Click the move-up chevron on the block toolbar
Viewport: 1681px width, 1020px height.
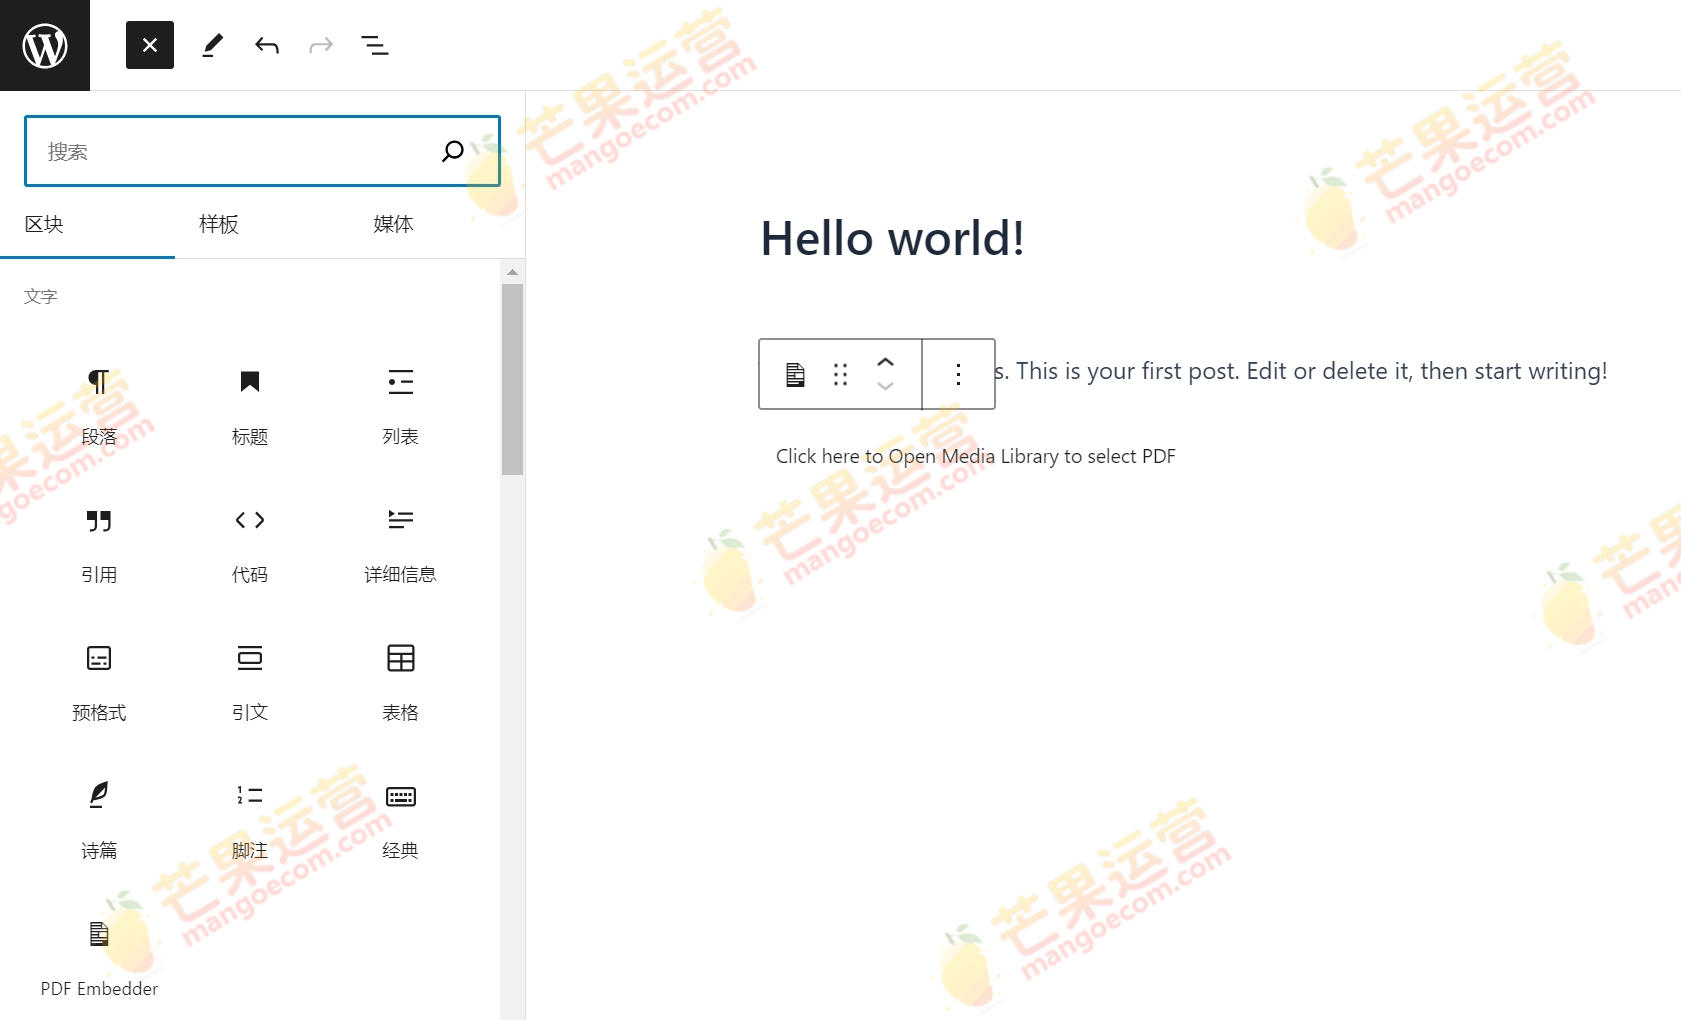pyautogui.click(x=885, y=360)
